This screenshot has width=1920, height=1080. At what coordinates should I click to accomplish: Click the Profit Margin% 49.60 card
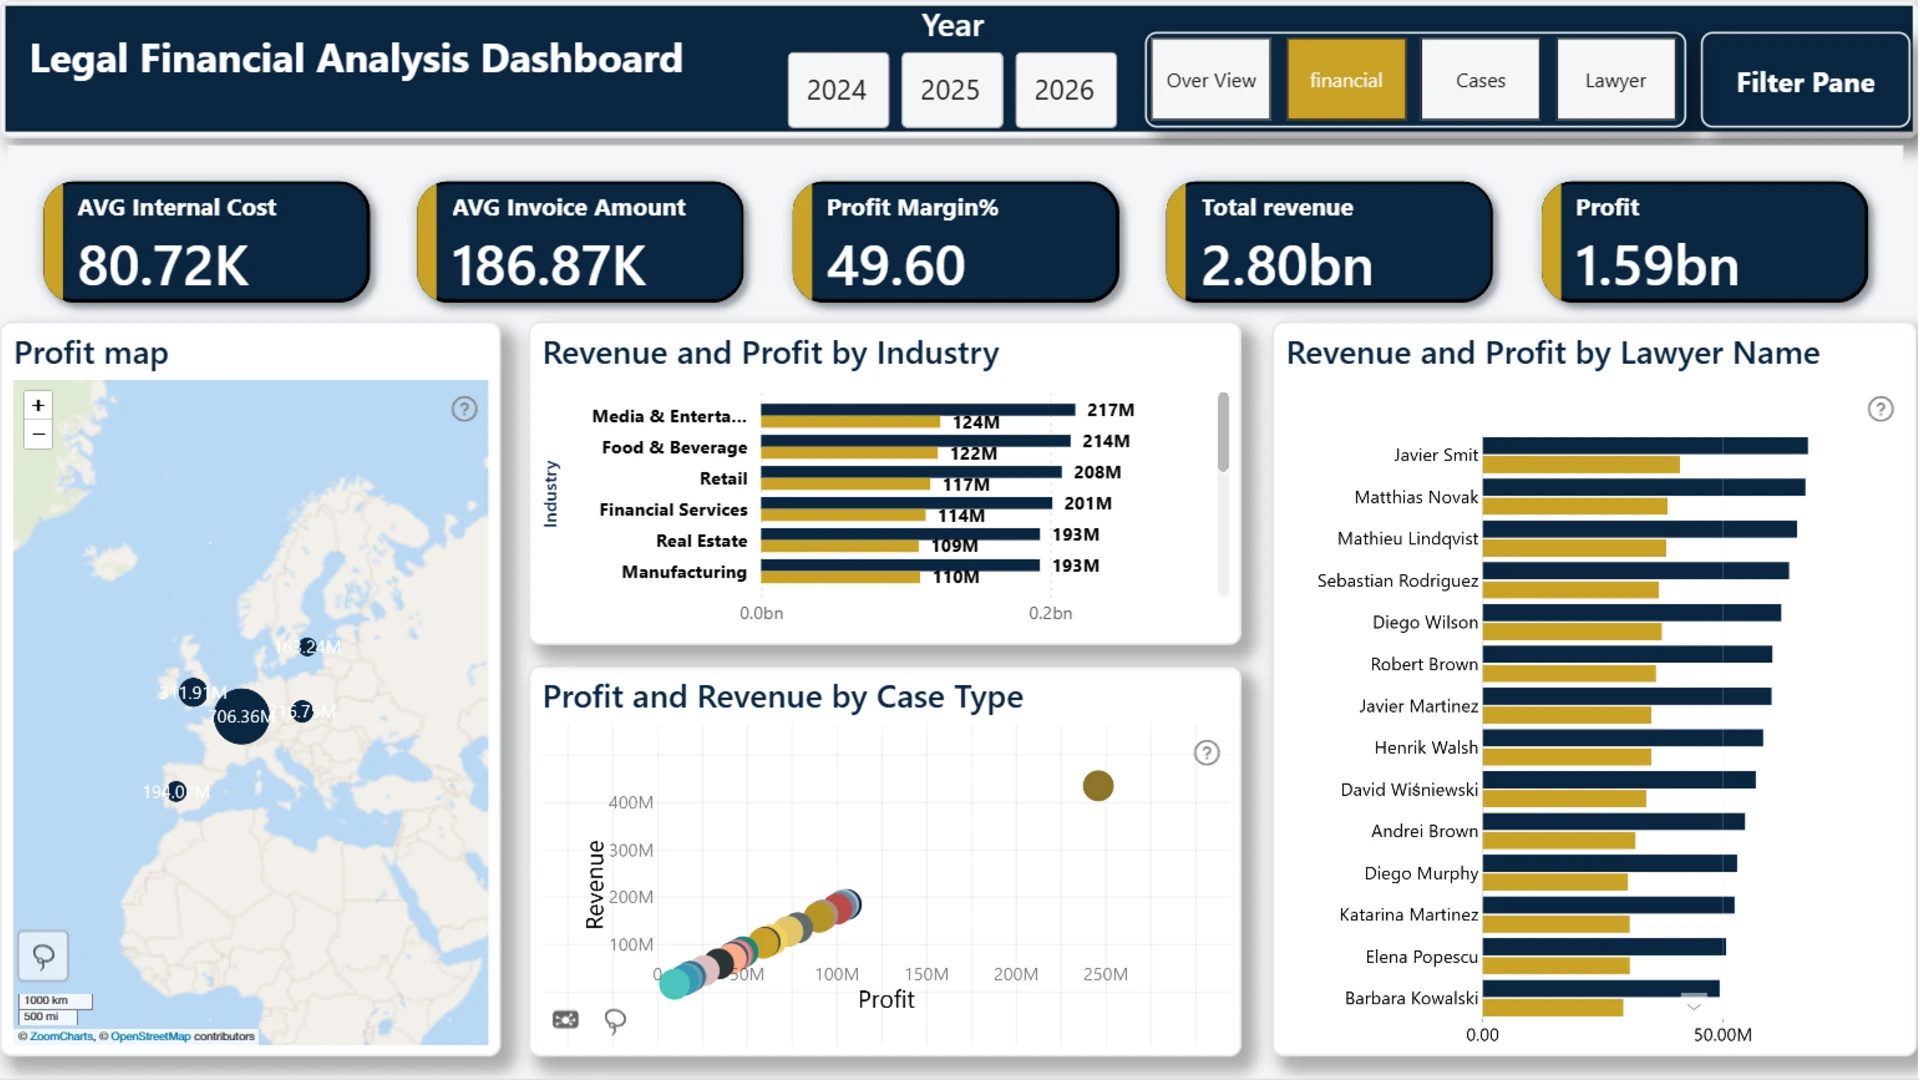pyautogui.click(x=956, y=242)
